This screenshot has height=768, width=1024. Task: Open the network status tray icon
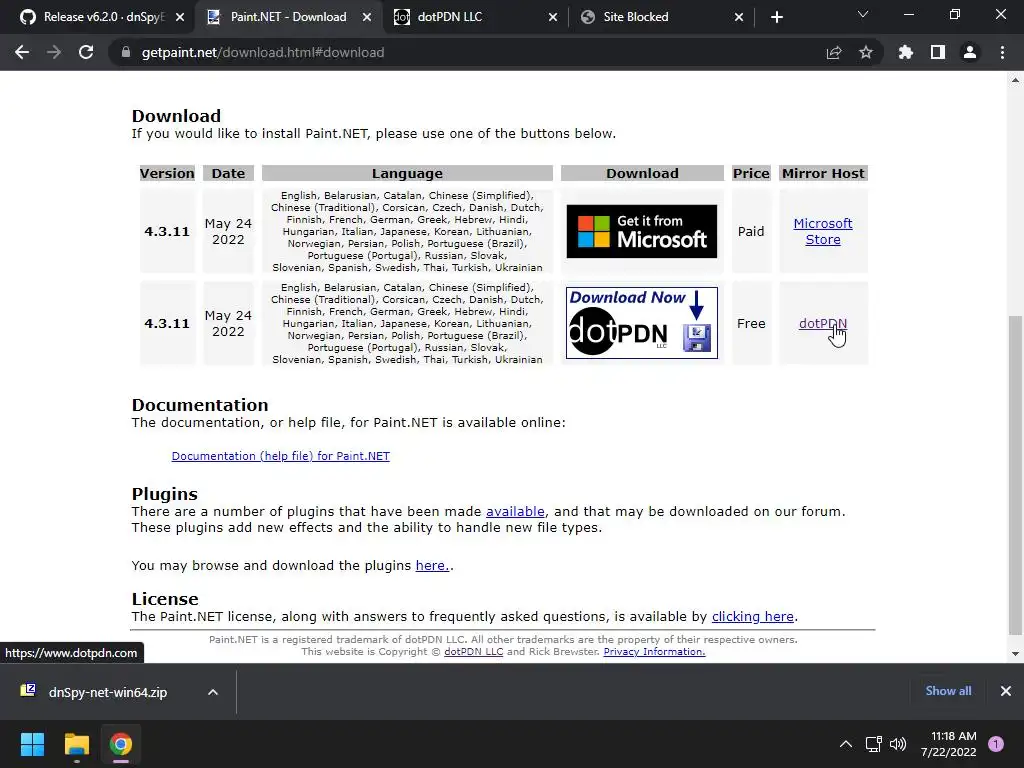click(x=873, y=744)
